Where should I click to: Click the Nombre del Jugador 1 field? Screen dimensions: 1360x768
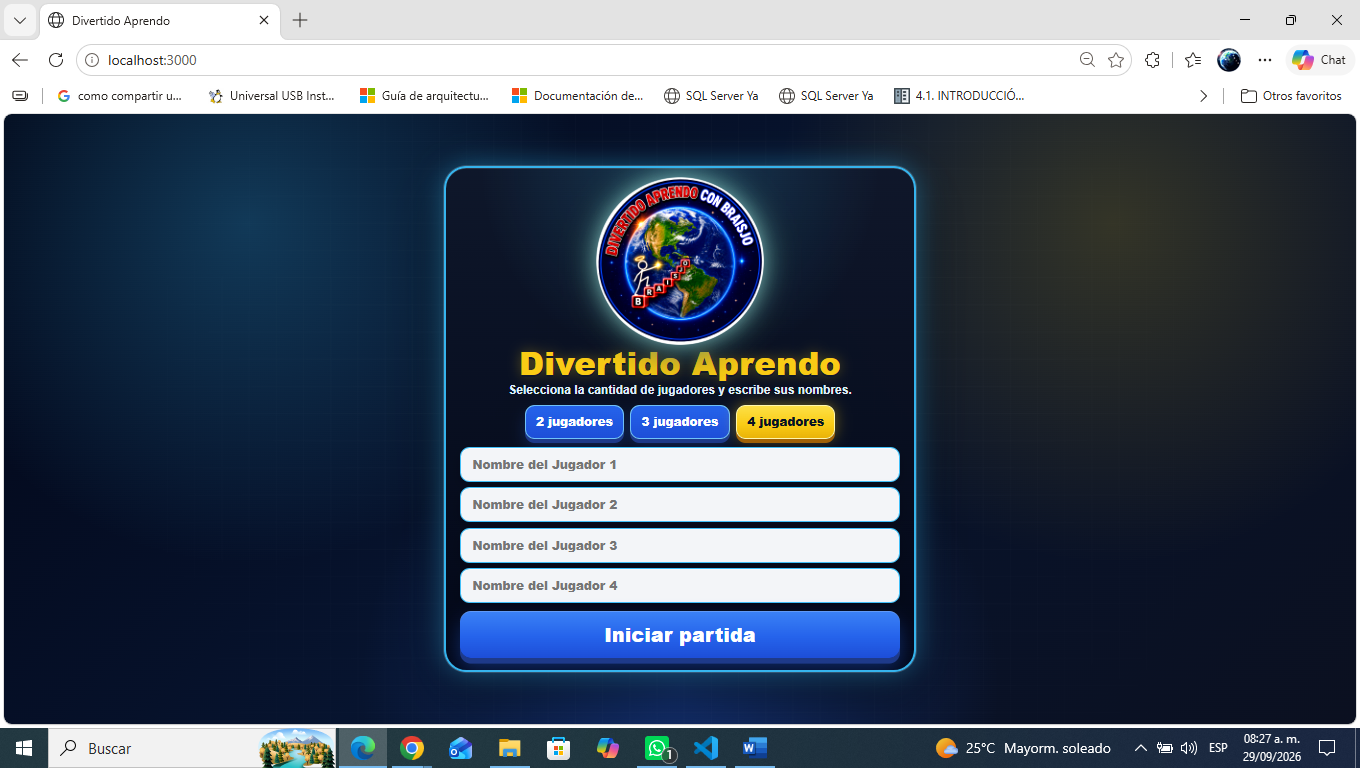tap(680, 465)
